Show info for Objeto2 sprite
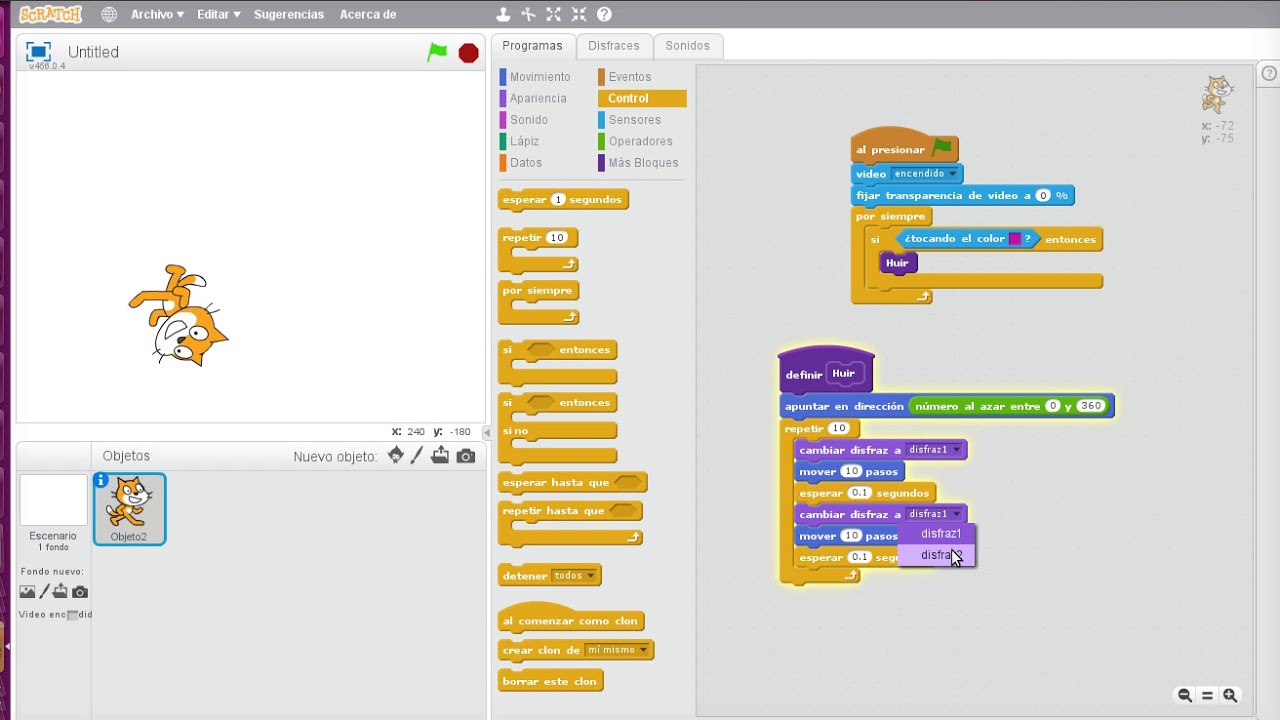The height and width of the screenshot is (720, 1280). 101,481
